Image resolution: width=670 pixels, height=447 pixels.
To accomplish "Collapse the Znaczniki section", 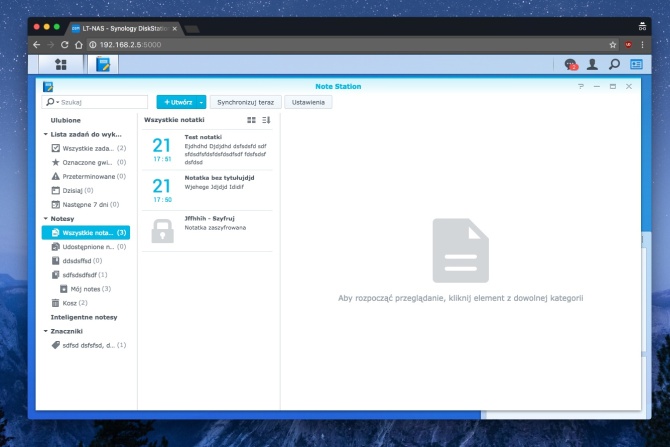I will (x=46, y=330).
